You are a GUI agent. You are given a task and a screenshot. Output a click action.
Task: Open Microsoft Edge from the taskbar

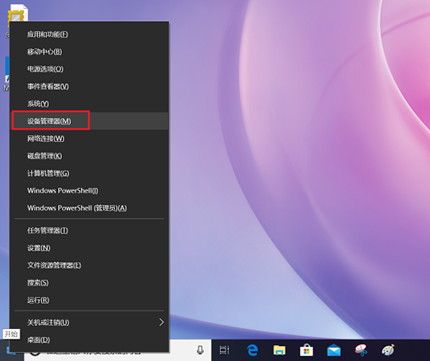click(x=252, y=350)
